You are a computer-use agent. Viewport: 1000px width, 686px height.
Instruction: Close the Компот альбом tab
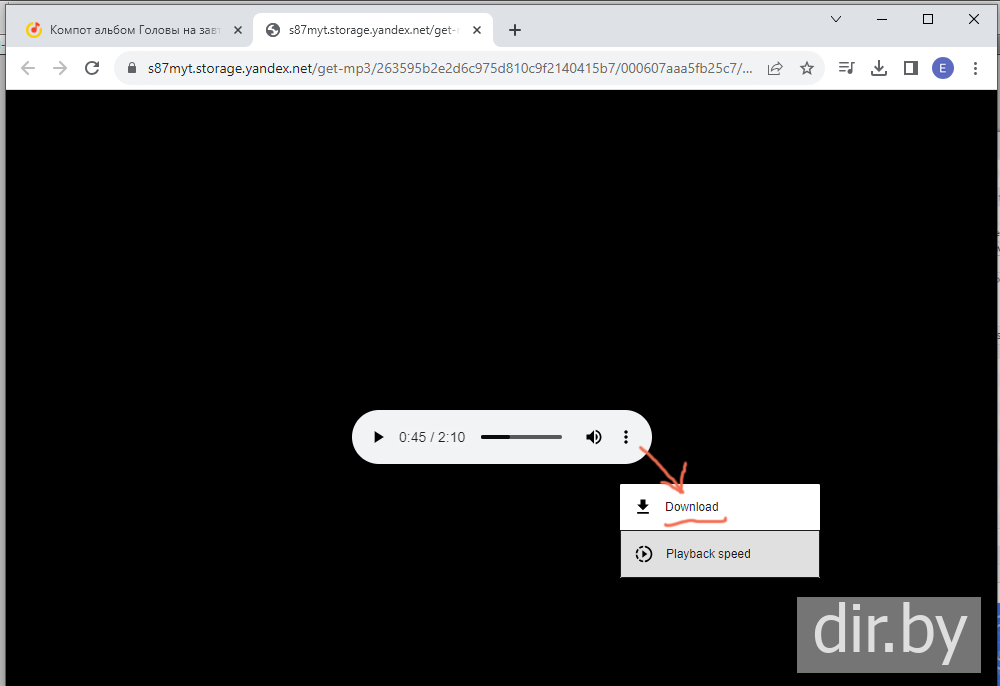pos(238,30)
